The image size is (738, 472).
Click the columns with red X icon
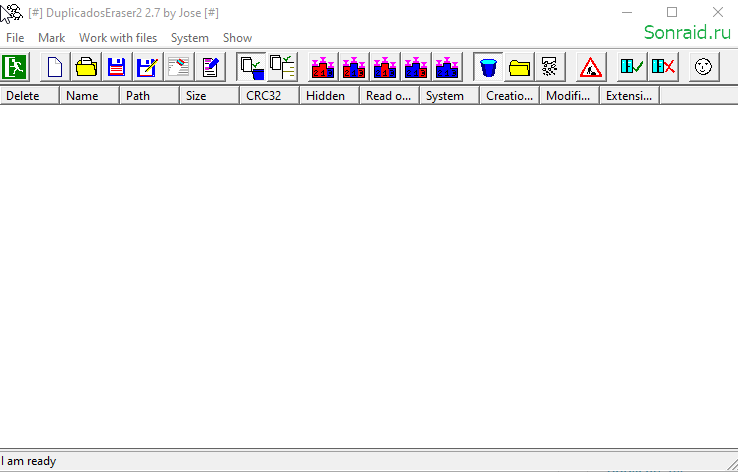(x=663, y=67)
